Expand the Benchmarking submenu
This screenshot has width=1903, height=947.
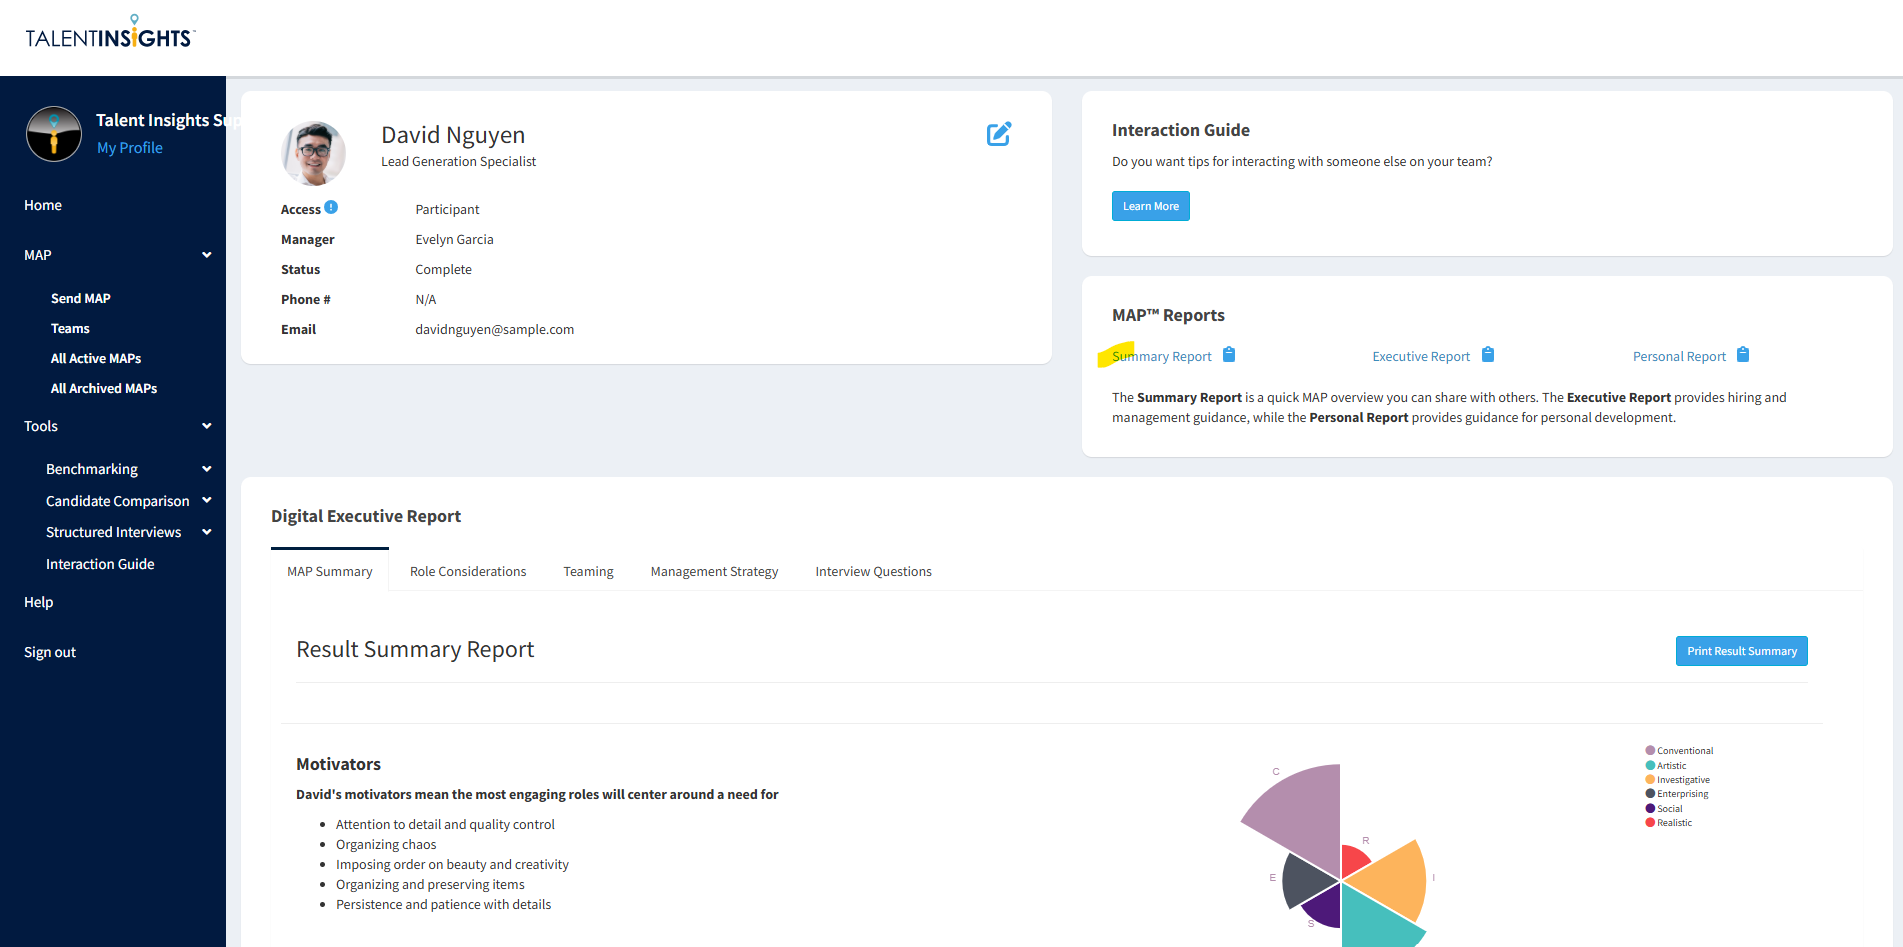(207, 469)
